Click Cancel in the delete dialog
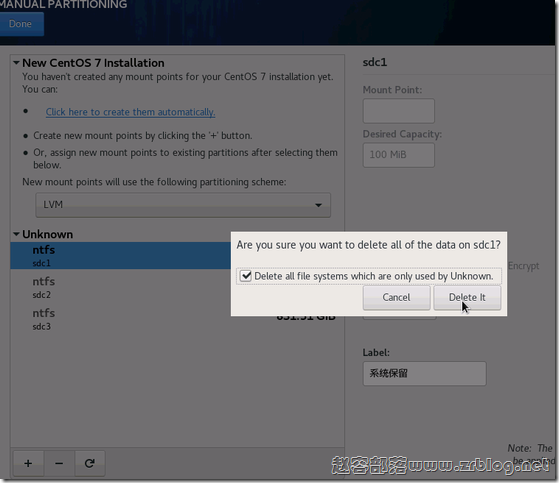 [396, 297]
